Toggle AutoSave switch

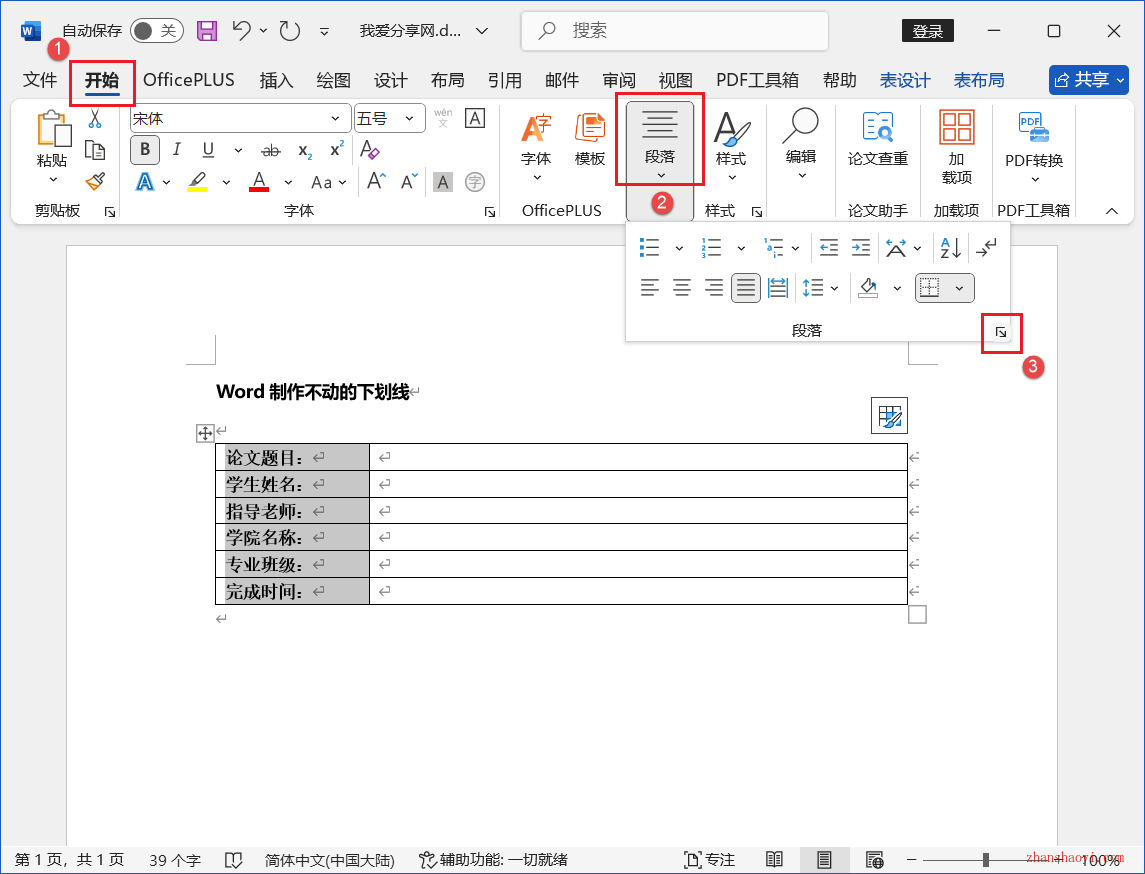[156, 31]
